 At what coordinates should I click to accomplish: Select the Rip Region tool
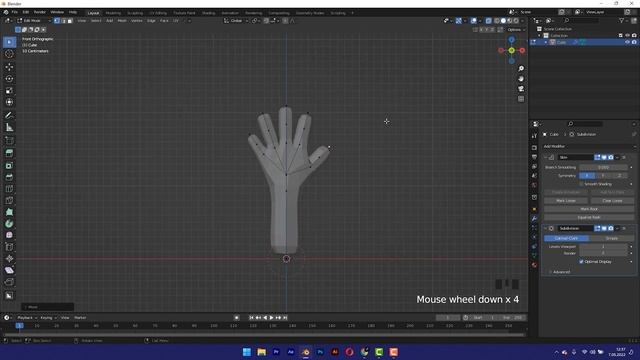click(9, 282)
